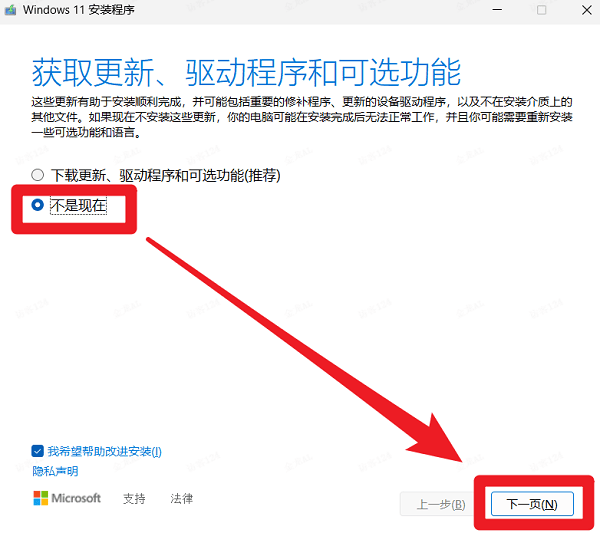The image size is (600, 533).
Task: Click the maximize button in the title bar
Action: coord(541,10)
